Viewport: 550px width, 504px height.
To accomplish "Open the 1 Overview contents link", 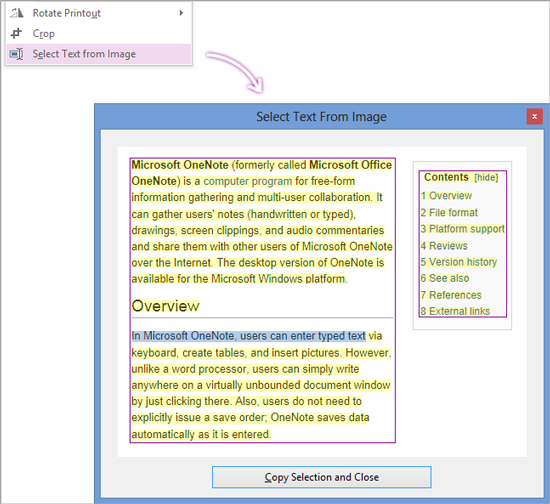I will pyautogui.click(x=447, y=196).
